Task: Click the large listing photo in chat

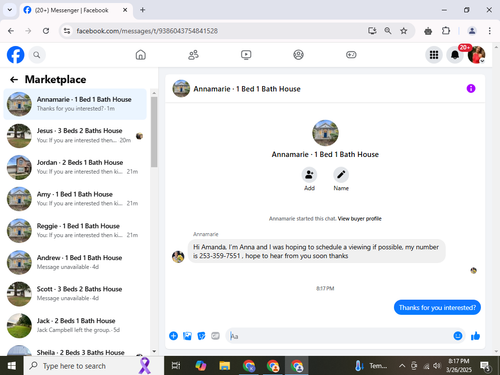Action: [325, 133]
